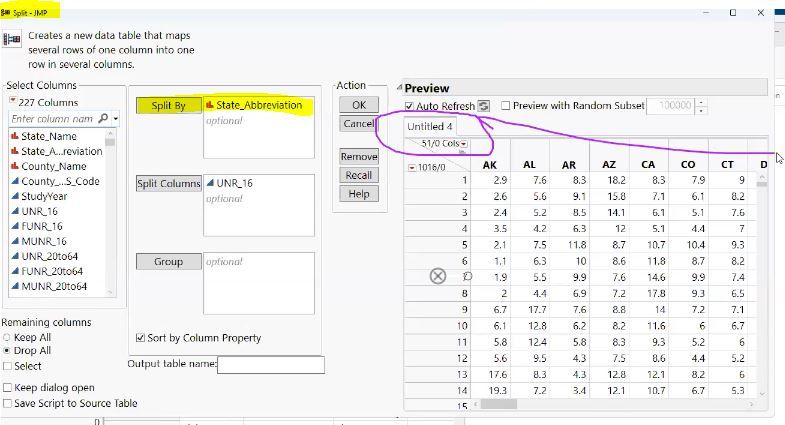
Task: Switch to the Untitled 4 preview tab
Action: click(429, 127)
